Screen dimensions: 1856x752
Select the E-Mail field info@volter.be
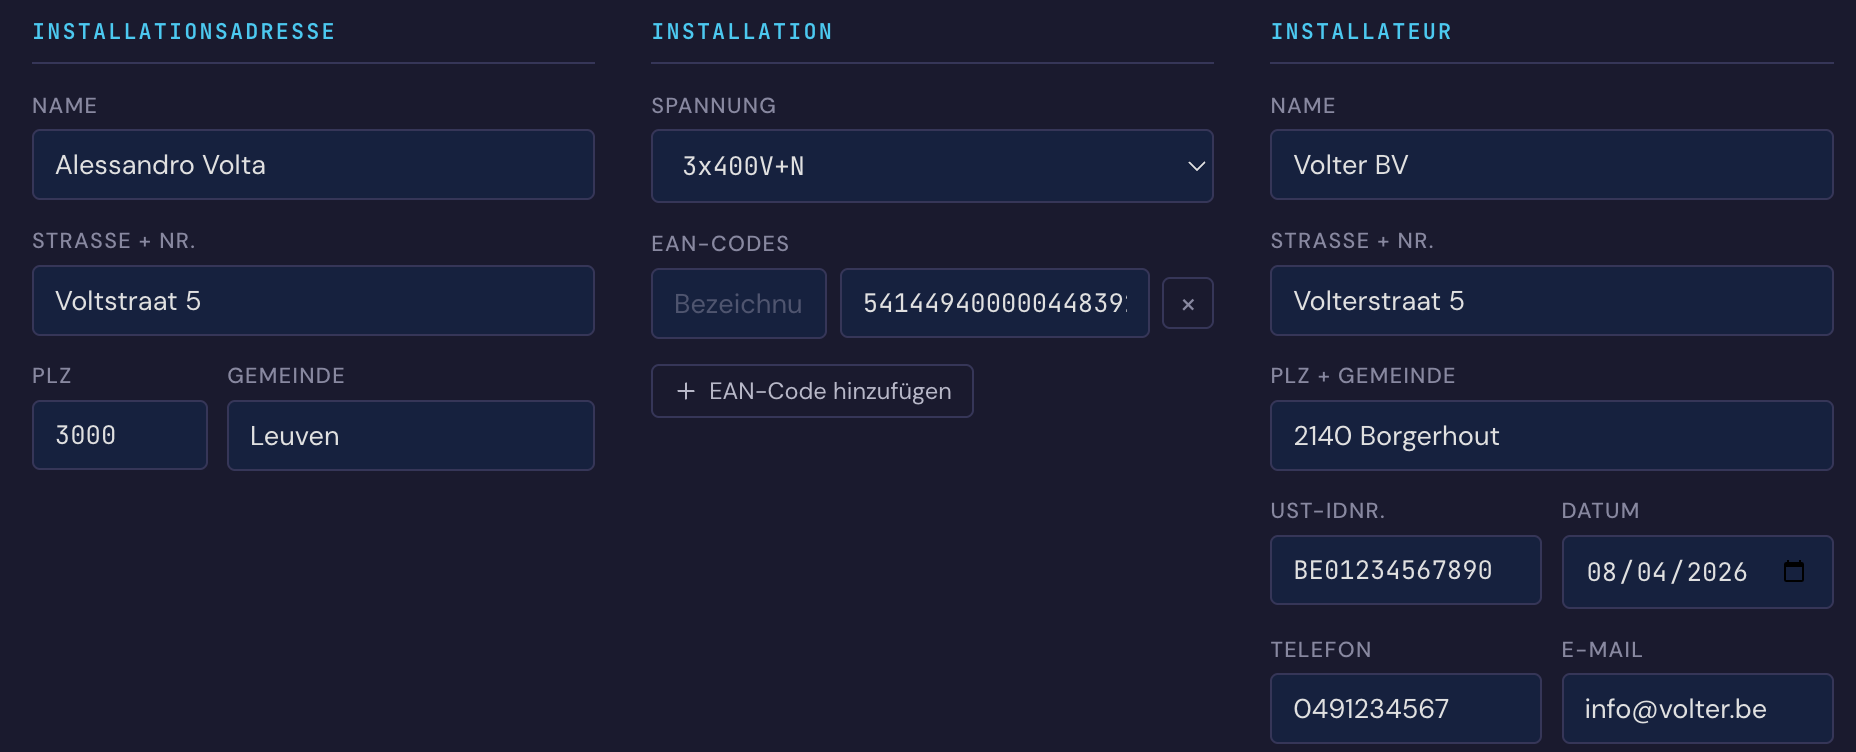coord(1698,709)
